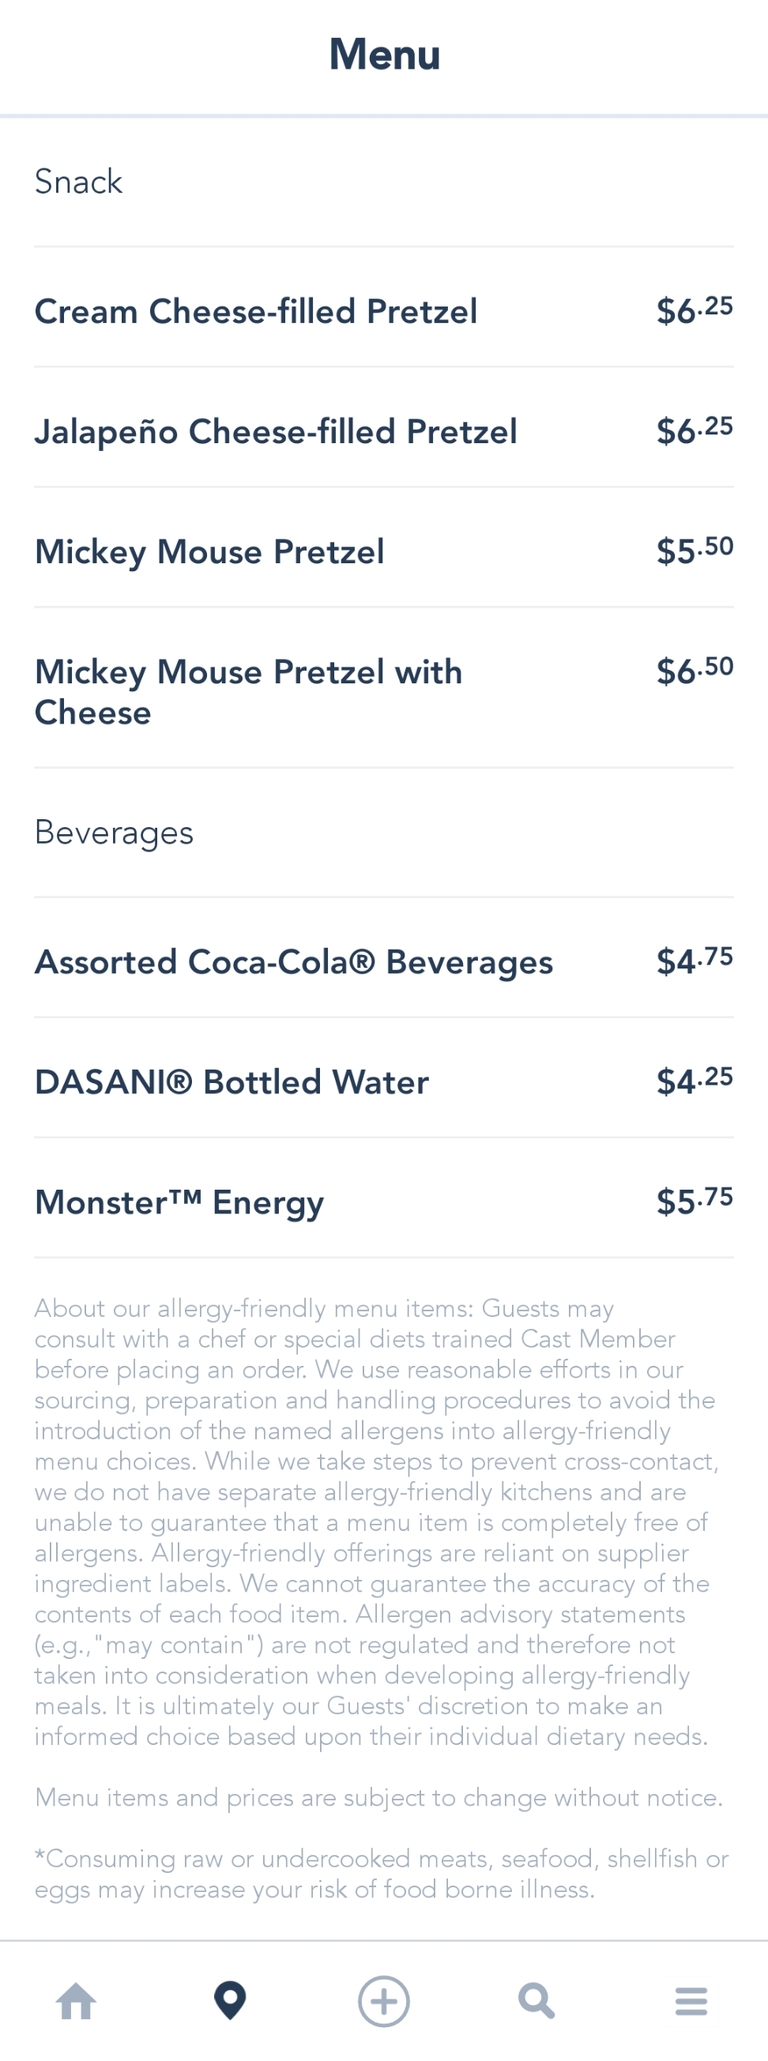Tap the Mickey Mouse Pretzel $5.50 price

695,551
